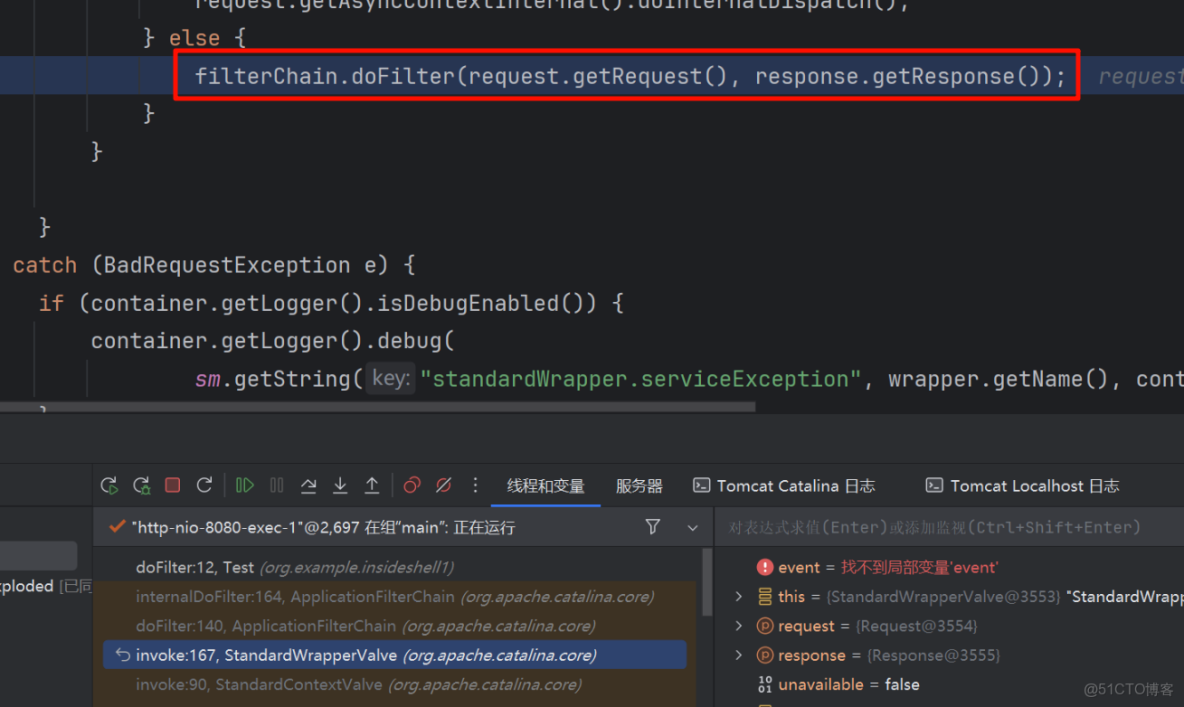Toggle mute breakpoints
Image resolution: width=1184 pixels, height=707 pixels.
coord(443,485)
